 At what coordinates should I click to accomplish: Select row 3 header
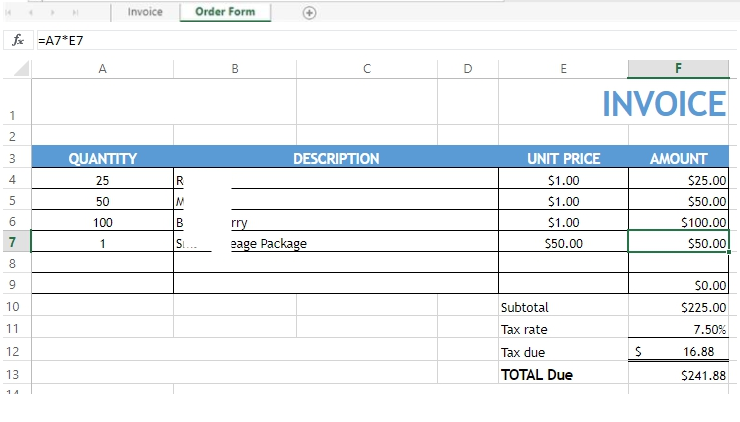pos(17,157)
